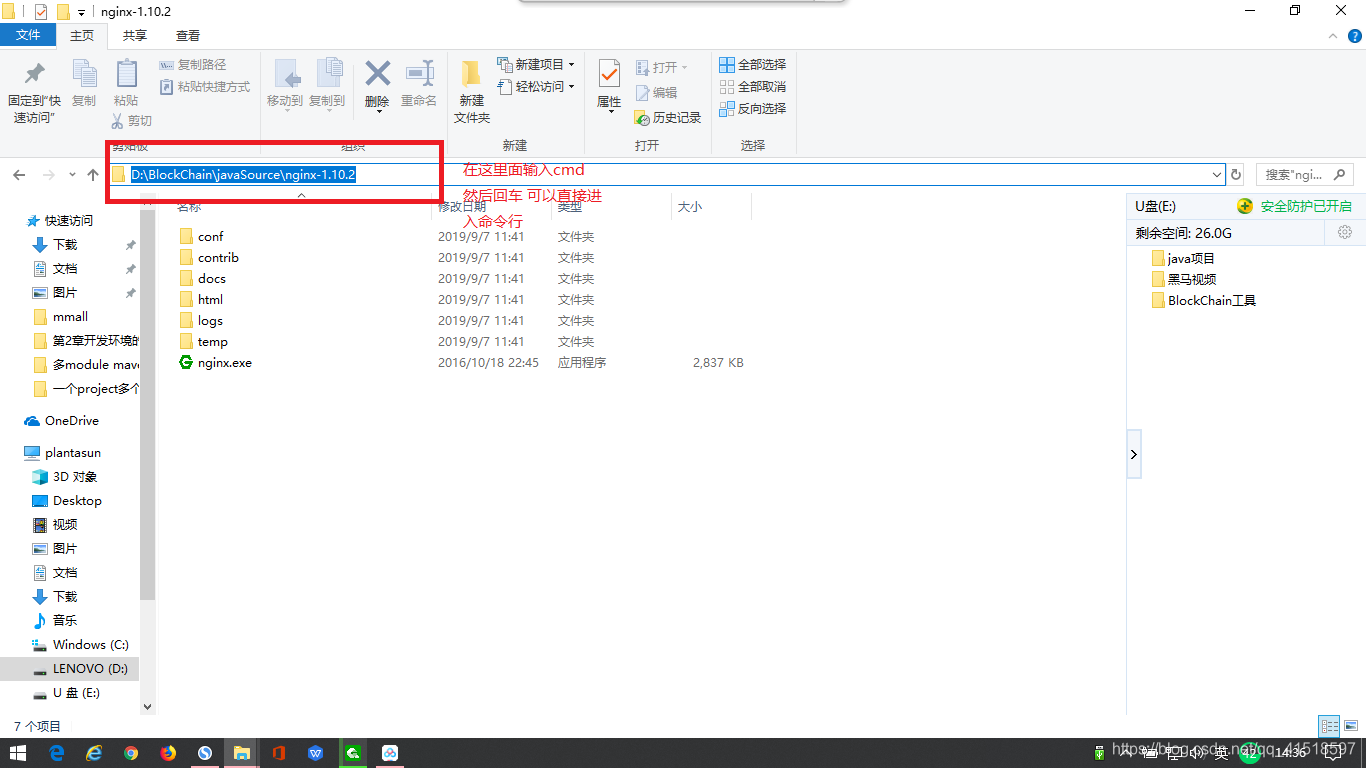Open 下载 under quick access

65,245
